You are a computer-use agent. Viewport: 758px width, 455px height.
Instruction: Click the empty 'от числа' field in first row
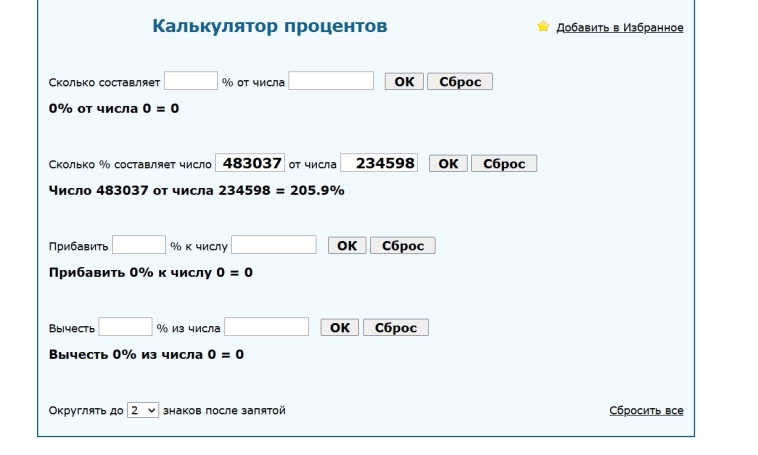click(x=331, y=82)
